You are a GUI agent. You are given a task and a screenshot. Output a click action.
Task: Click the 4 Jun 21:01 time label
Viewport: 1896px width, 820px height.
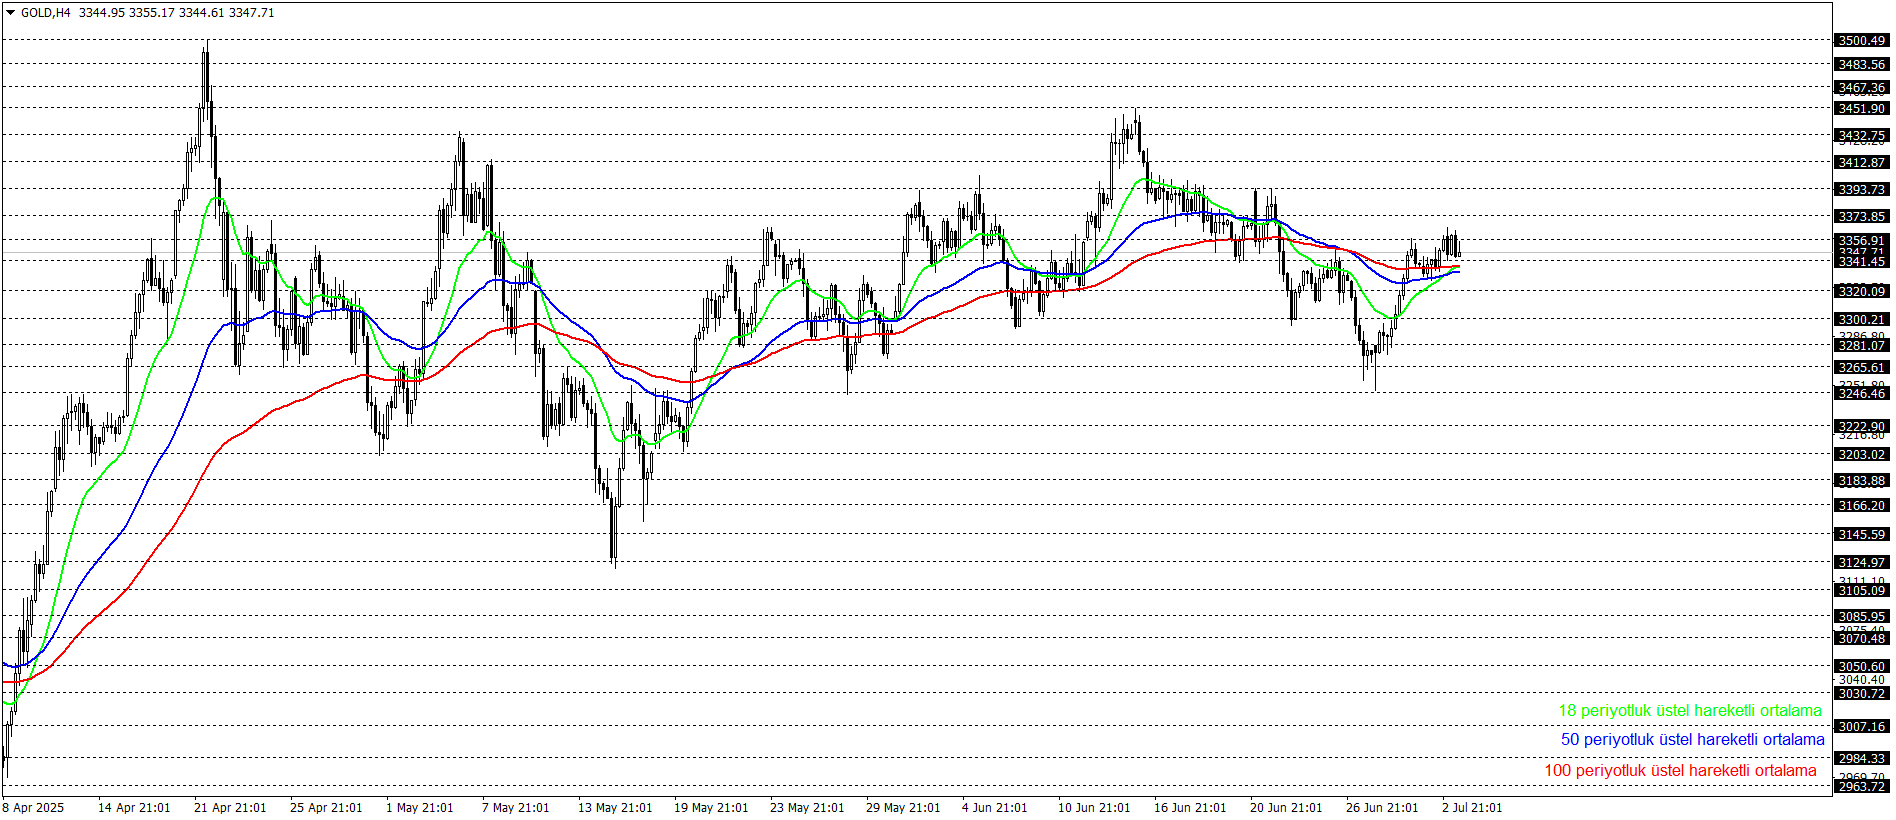[x=995, y=808]
